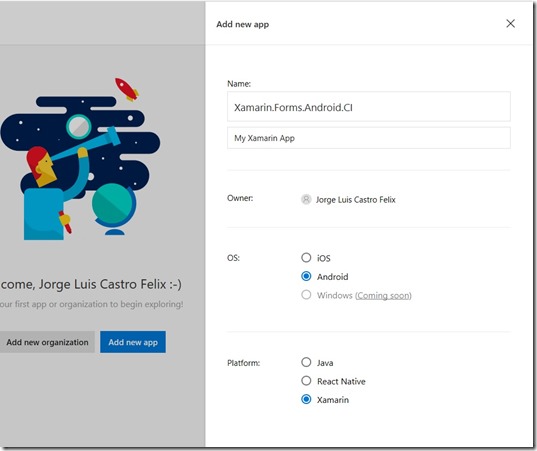Choose the React Native platform
Image resolution: width=537 pixels, height=451 pixels.
(x=306, y=381)
